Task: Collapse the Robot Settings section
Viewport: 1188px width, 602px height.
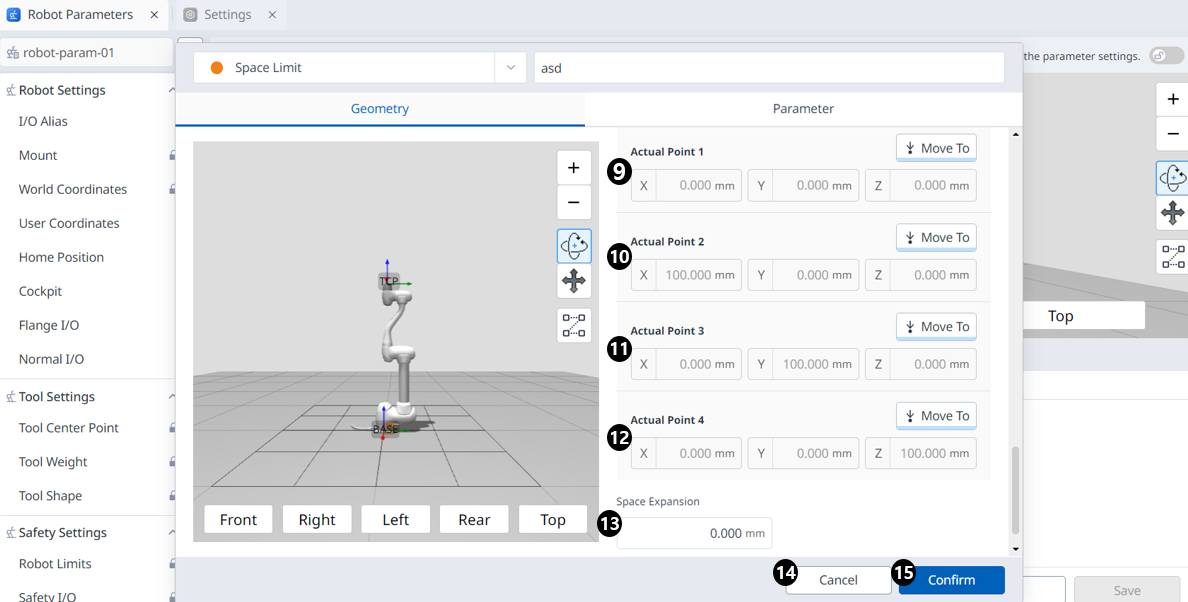Action: click(171, 90)
